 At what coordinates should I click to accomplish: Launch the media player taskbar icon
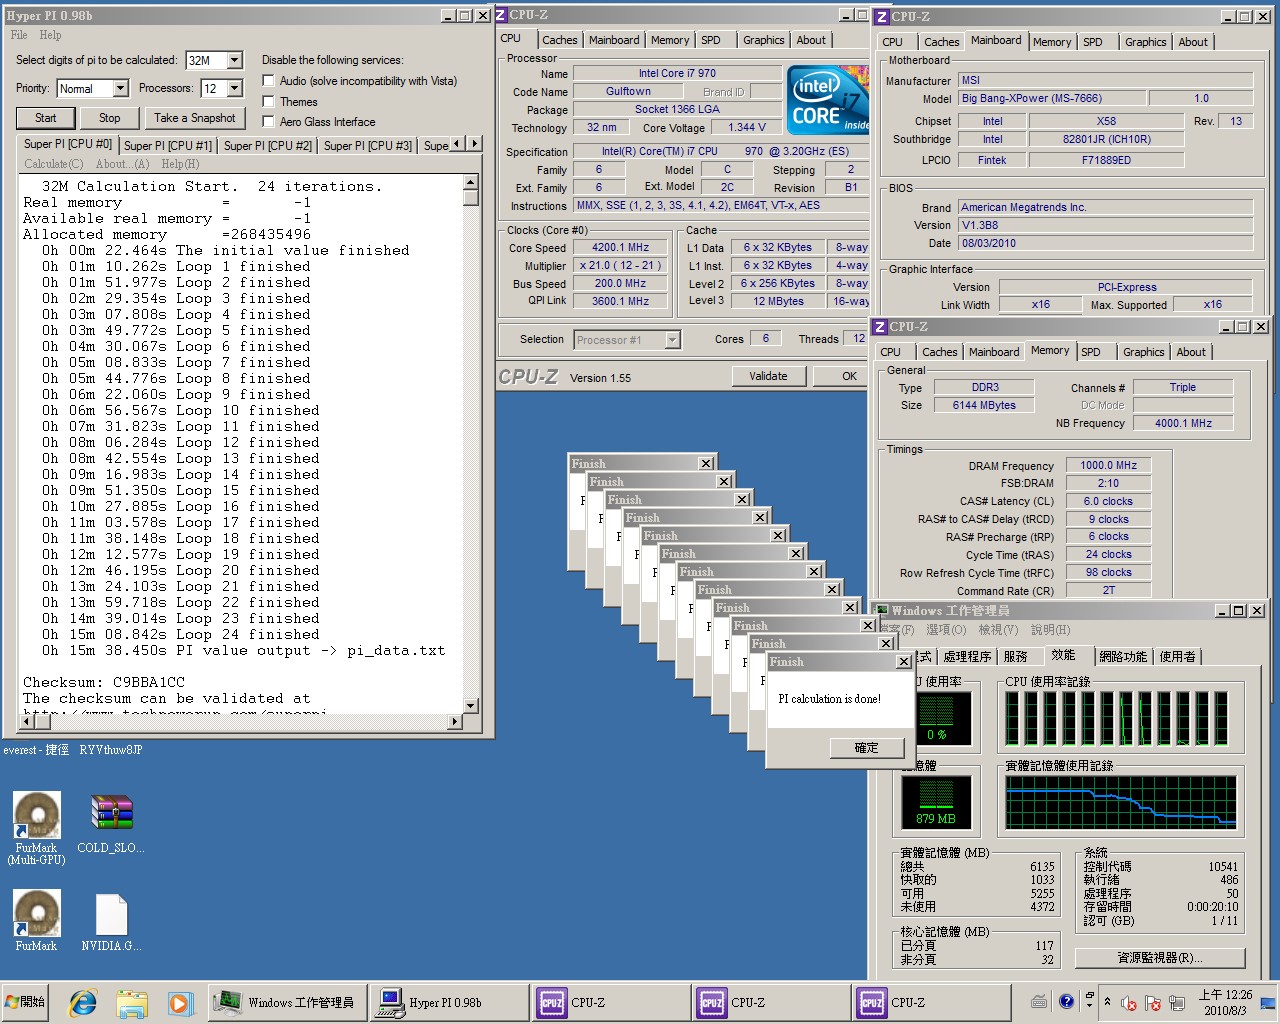(179, 1002)
